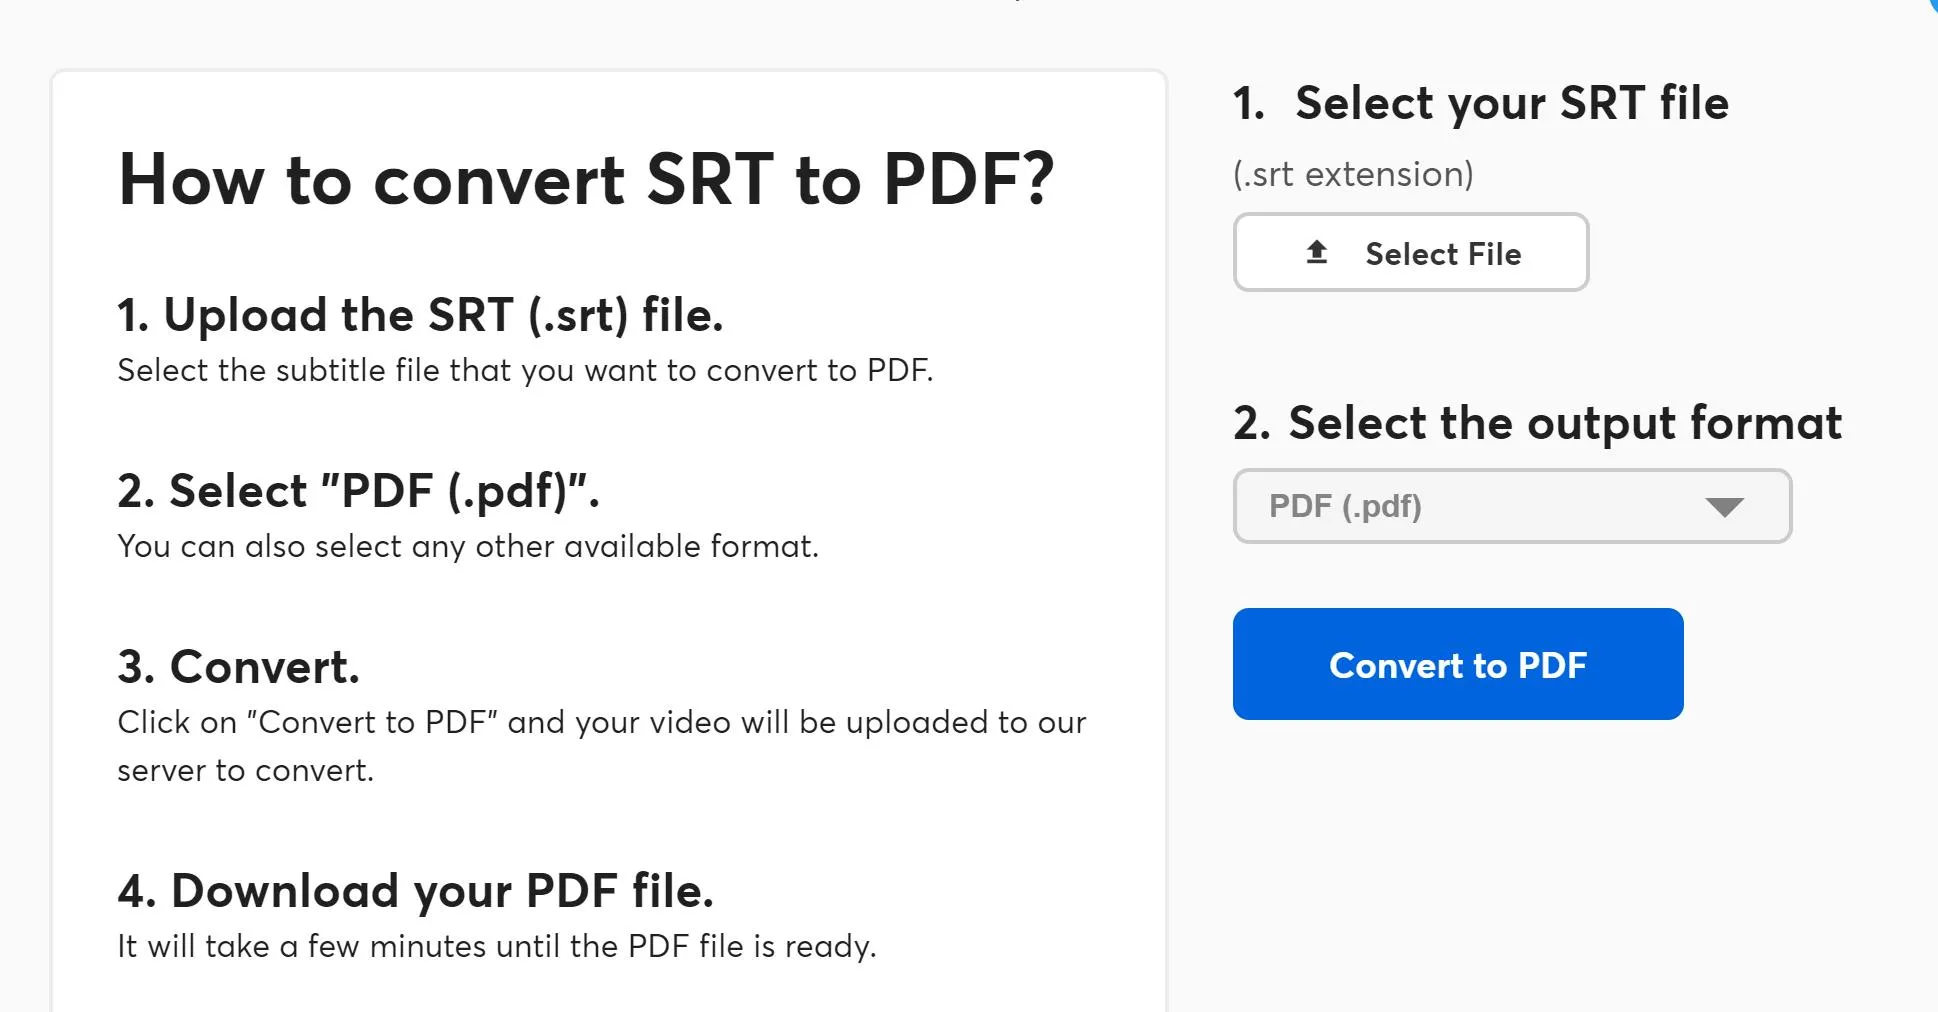Click step '4. Download your PDF file.' heading
The image size is (1938, 1012).
tap(417, 890)
